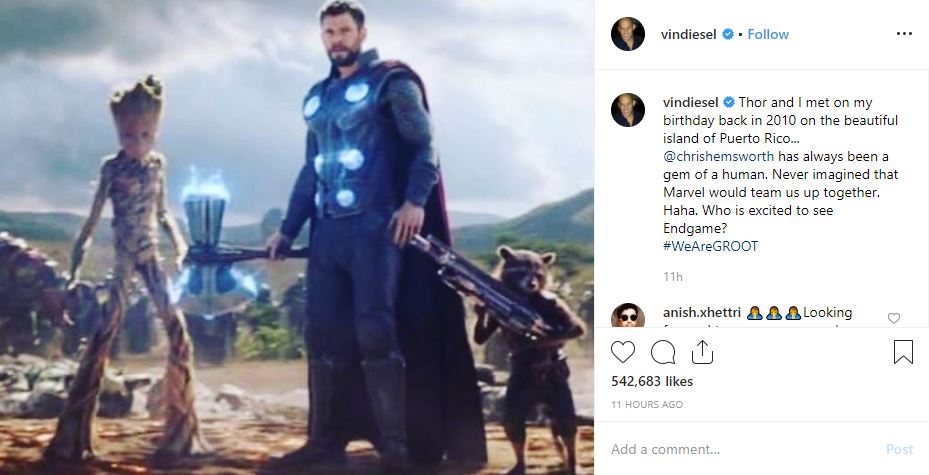Open the @chrishemsworth mention link
The width and height of the screenshot is (929, 475).
click(718, 156)
